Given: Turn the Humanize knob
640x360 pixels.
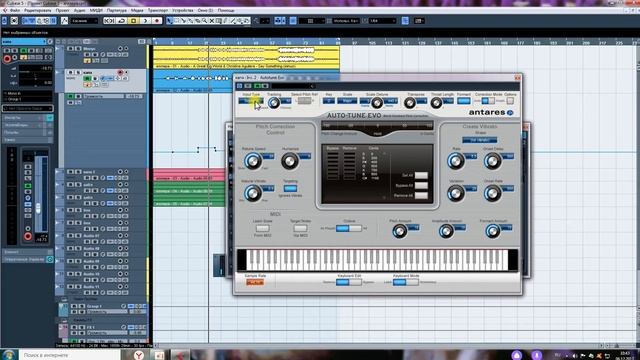Looking at the screenshot, I should [289, 161].
